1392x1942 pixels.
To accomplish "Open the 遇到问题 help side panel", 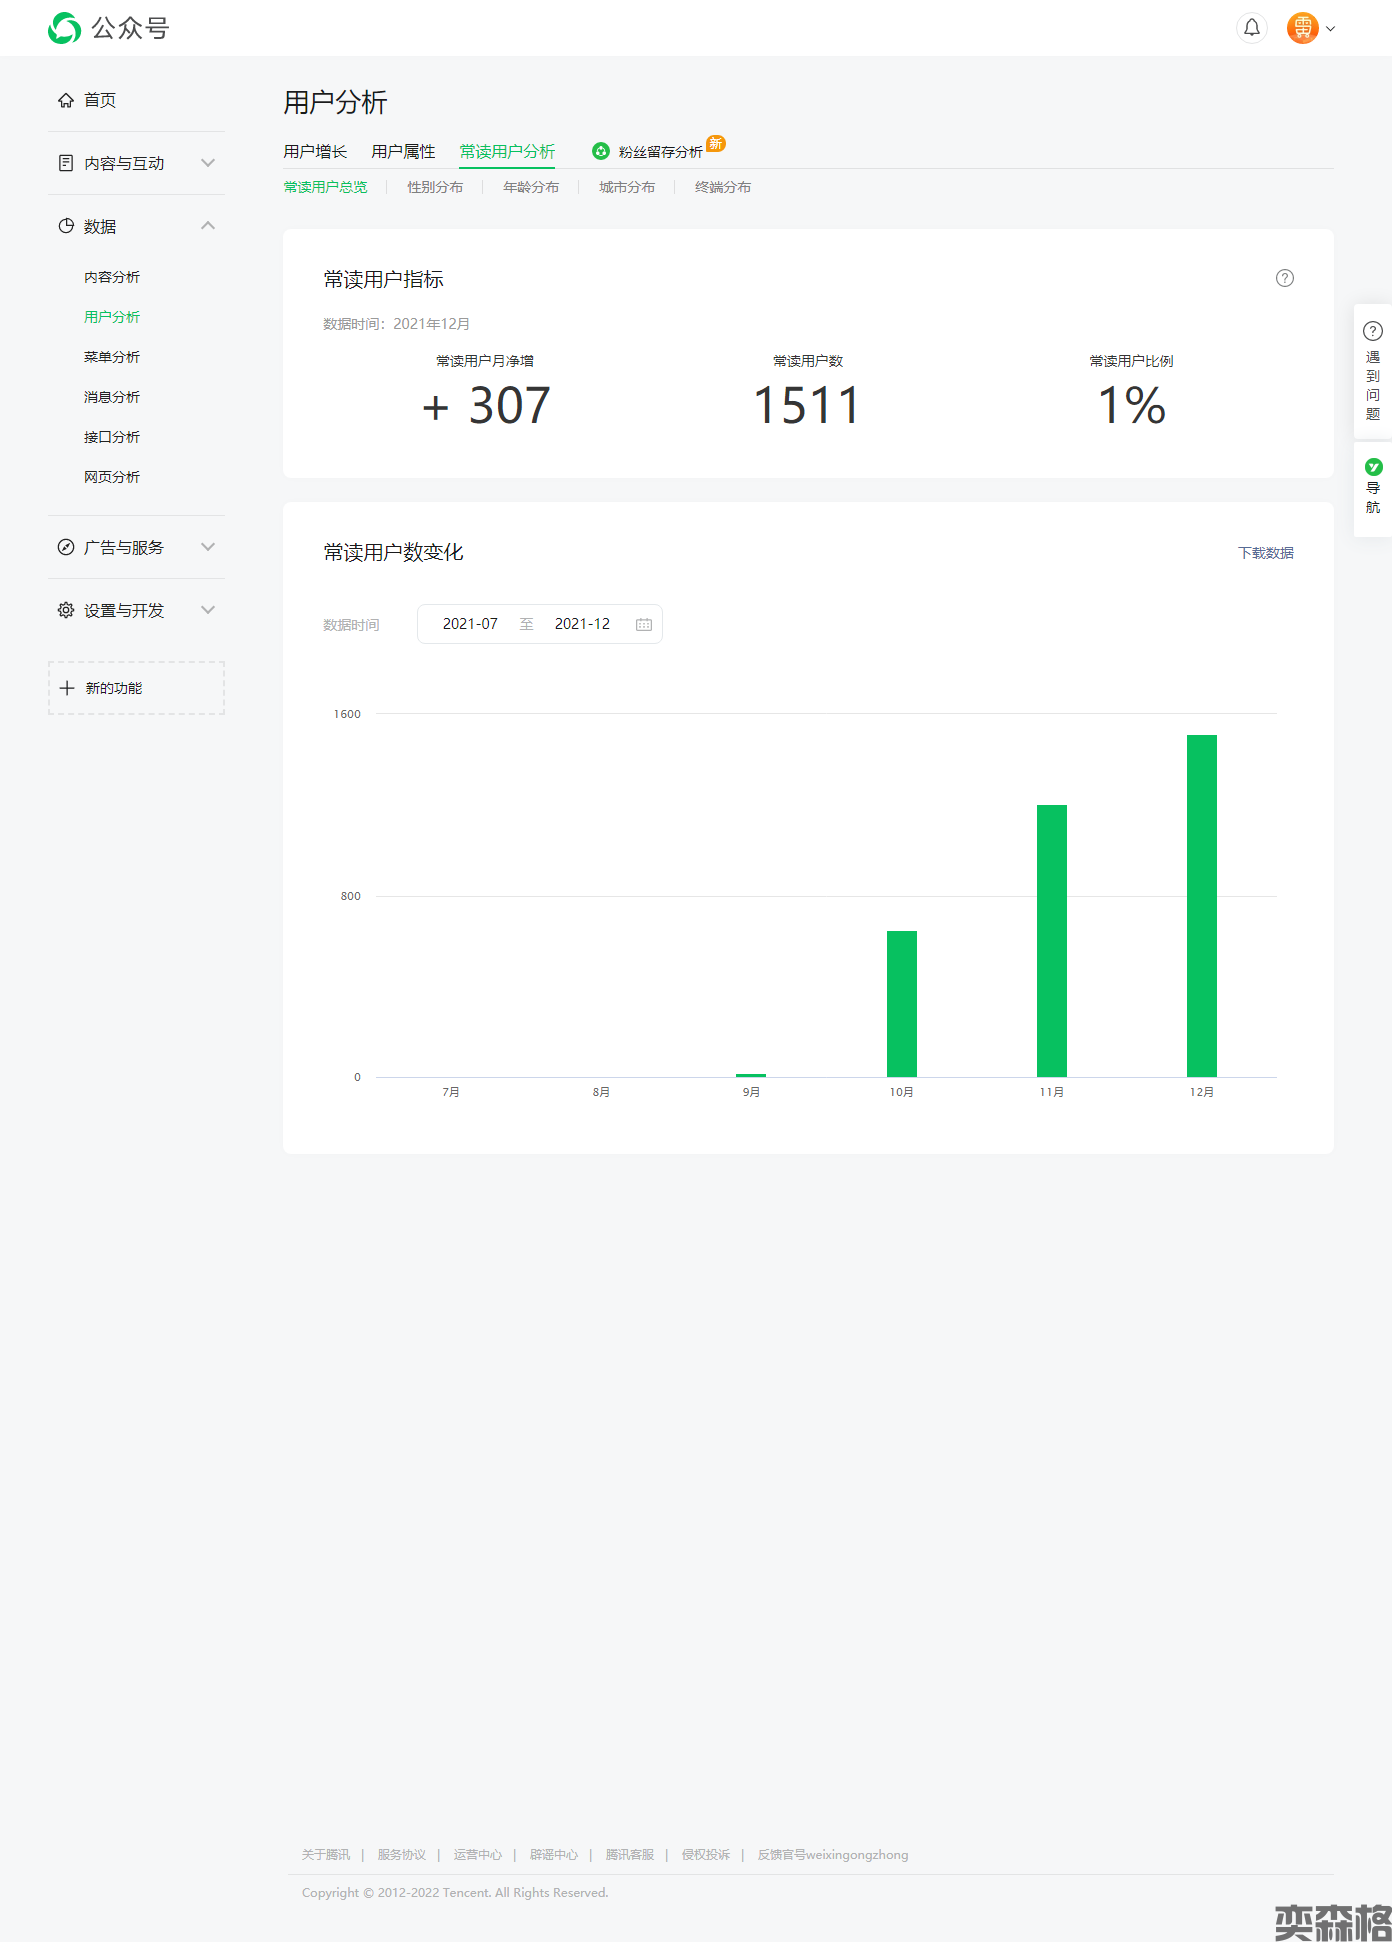I will [1372, 371].
